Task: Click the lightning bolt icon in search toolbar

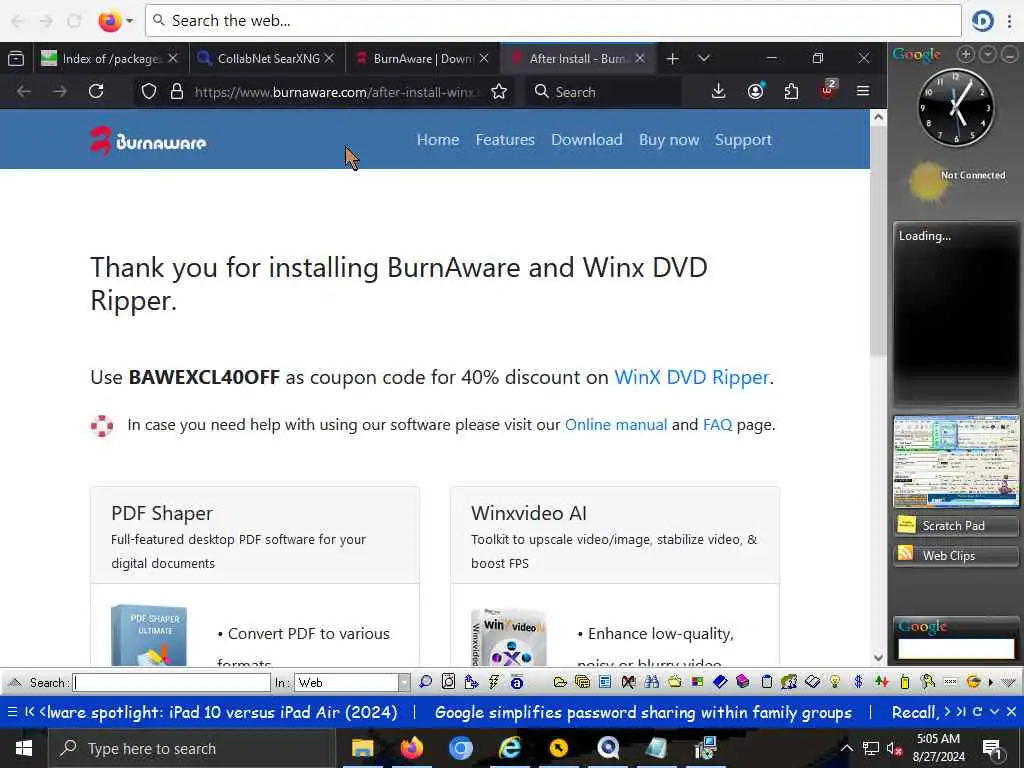Action: coord(494,682)
